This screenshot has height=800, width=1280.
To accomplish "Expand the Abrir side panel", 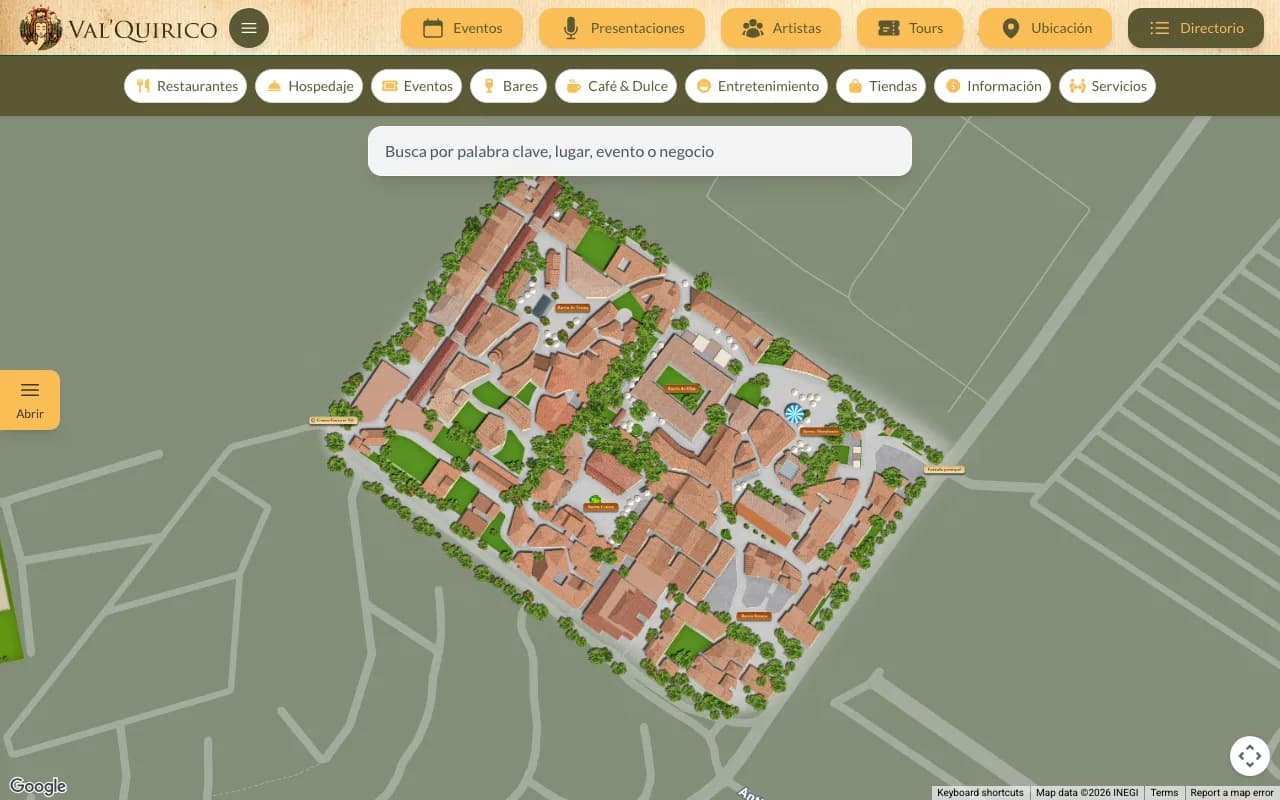I will pos(30,400).
